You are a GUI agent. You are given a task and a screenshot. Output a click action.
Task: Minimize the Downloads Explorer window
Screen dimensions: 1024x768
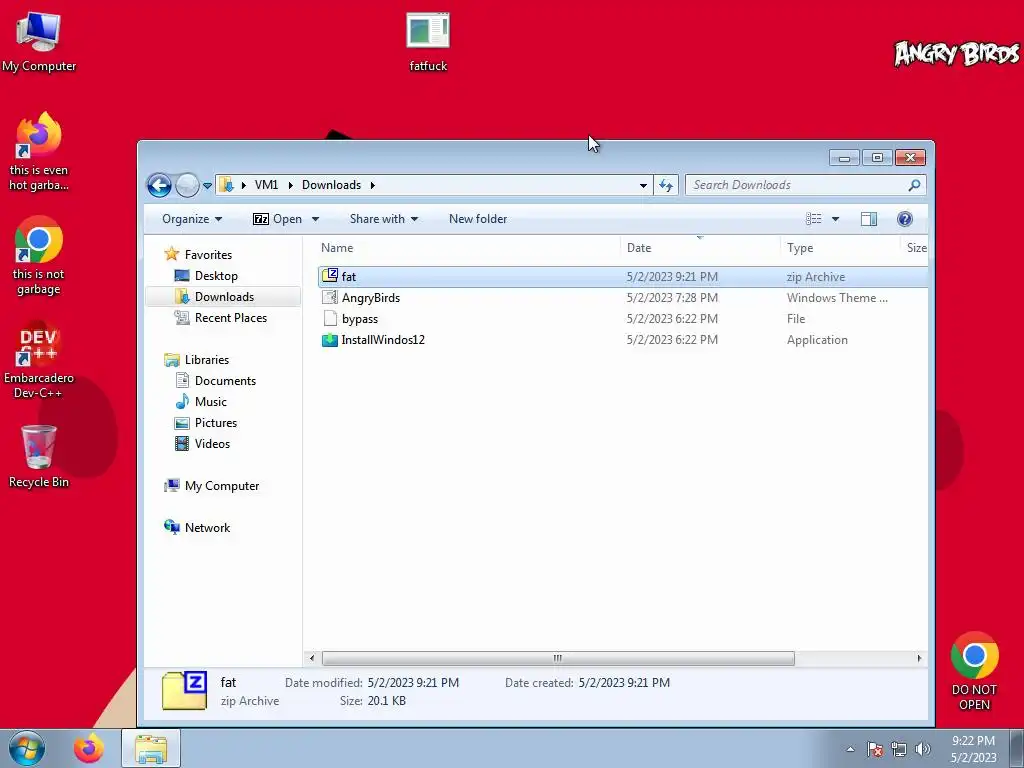click(844, 158)
